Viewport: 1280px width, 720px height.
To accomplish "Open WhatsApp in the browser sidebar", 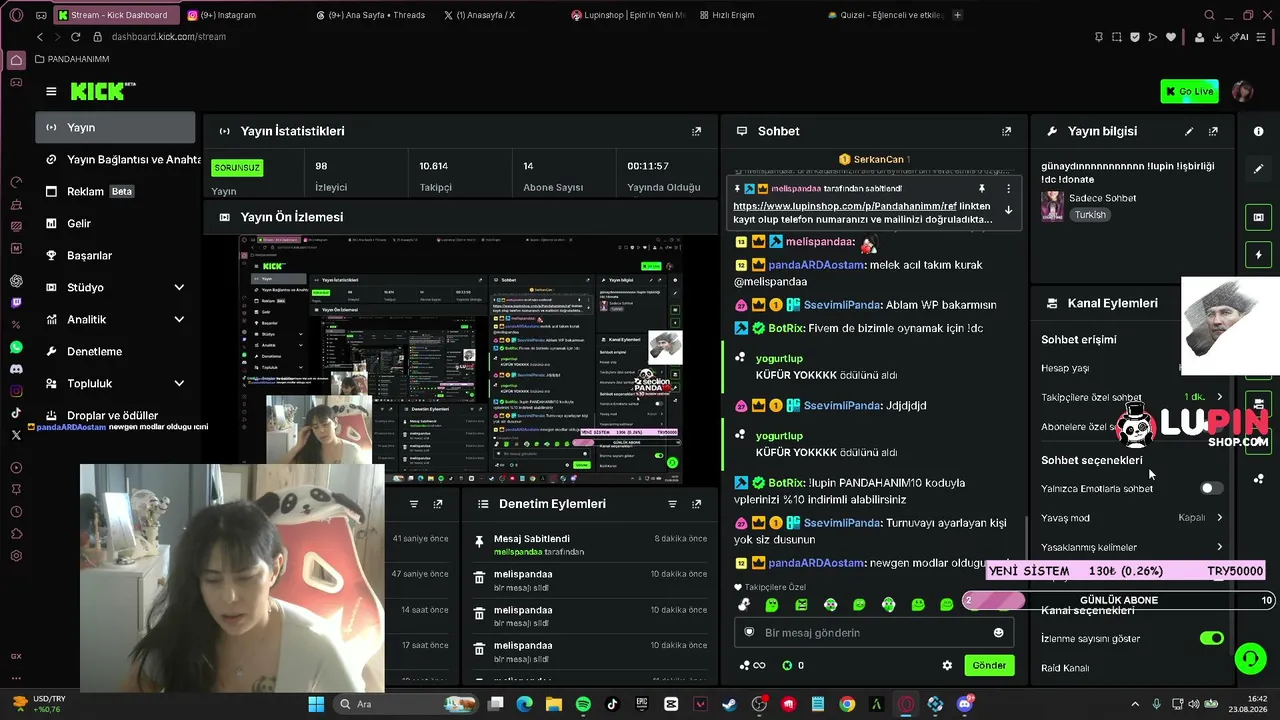I will [16, 347].
